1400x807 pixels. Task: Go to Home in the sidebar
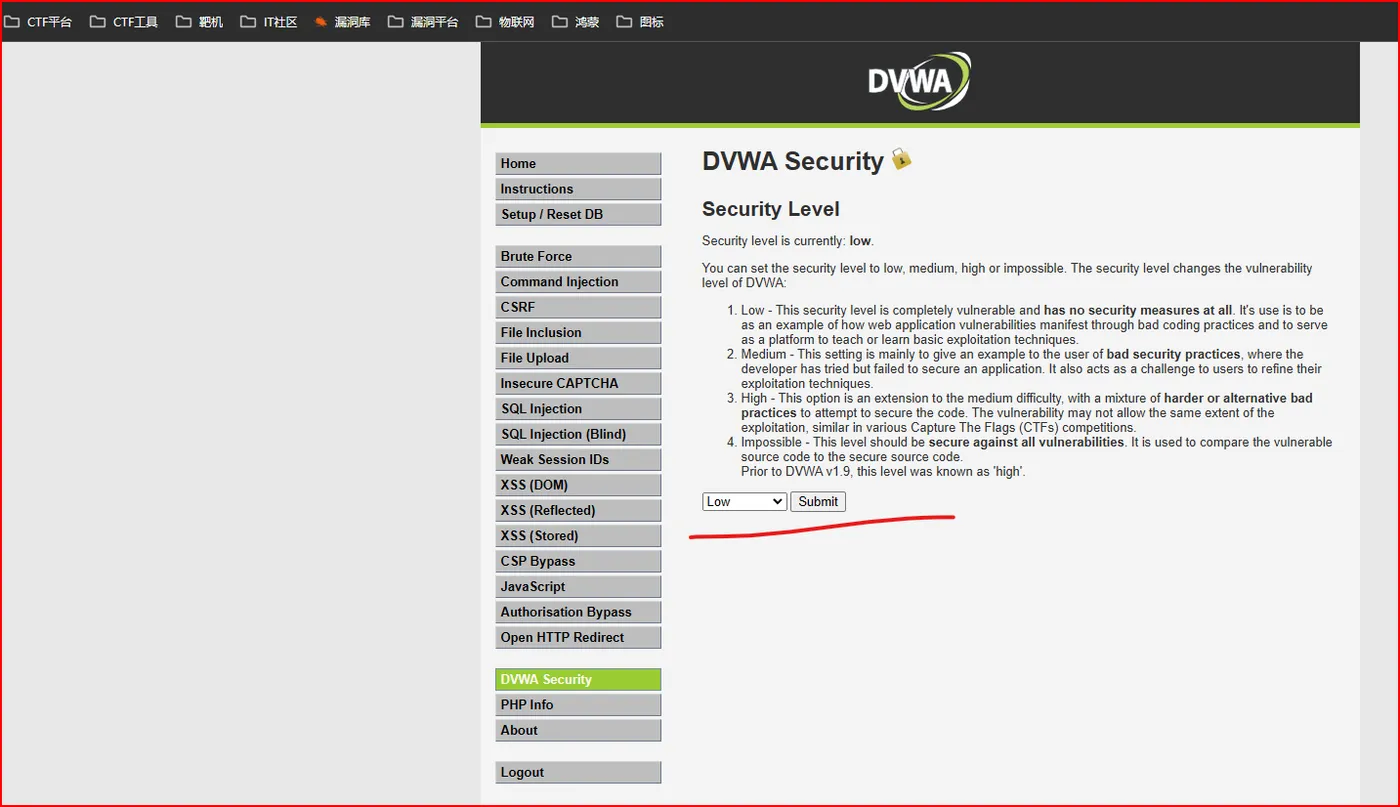tap(578, 164)
